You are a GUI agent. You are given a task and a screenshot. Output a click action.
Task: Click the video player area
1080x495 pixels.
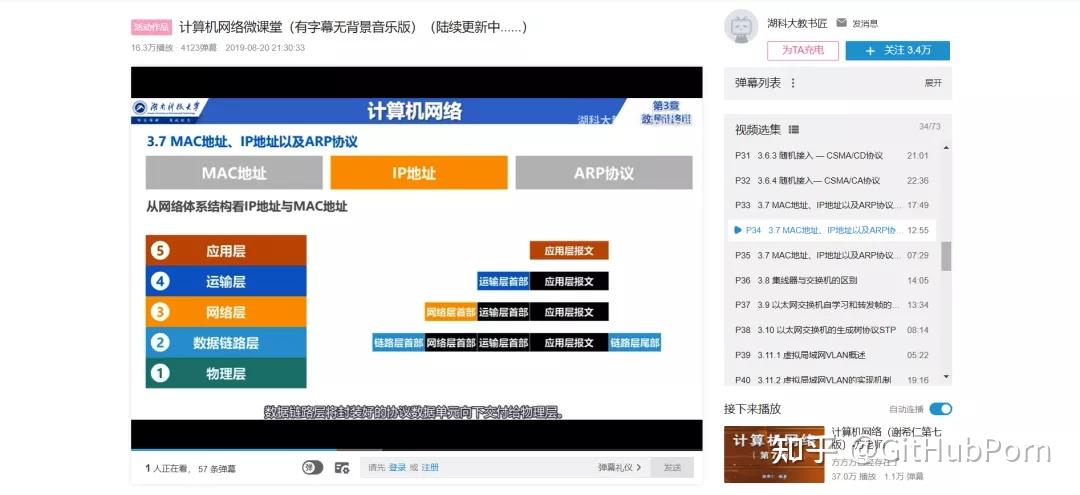pos(417,258)
